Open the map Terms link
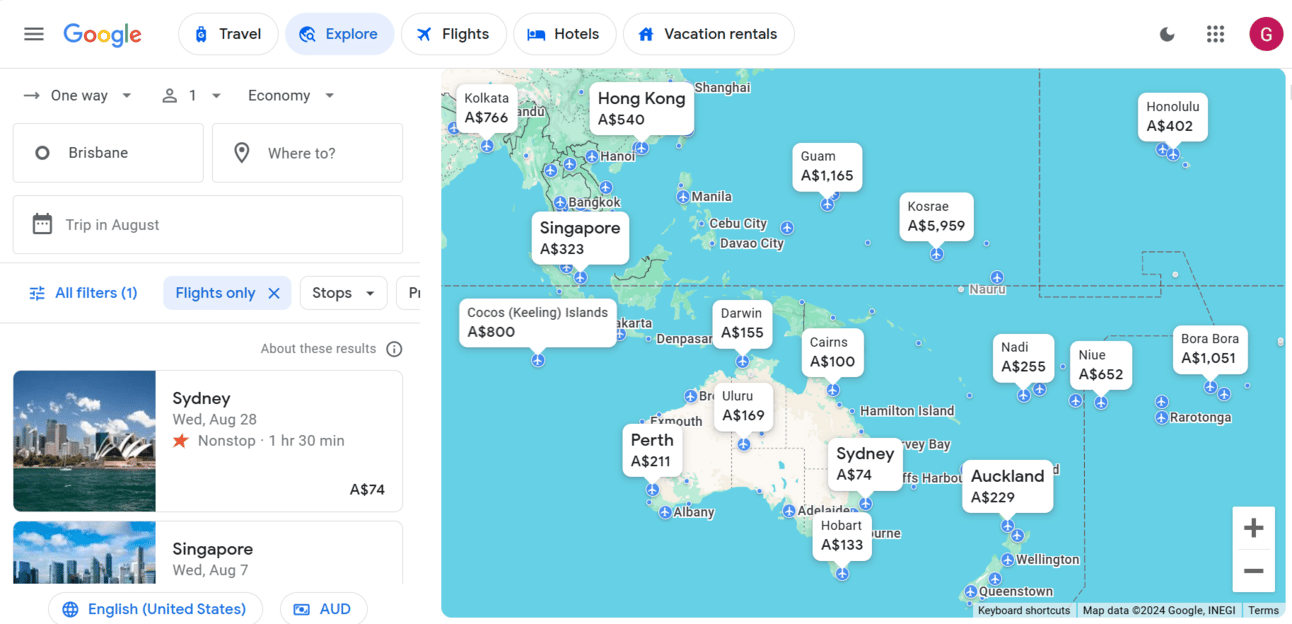This screenshot has height=624, width=1292. pos(1263,610)
